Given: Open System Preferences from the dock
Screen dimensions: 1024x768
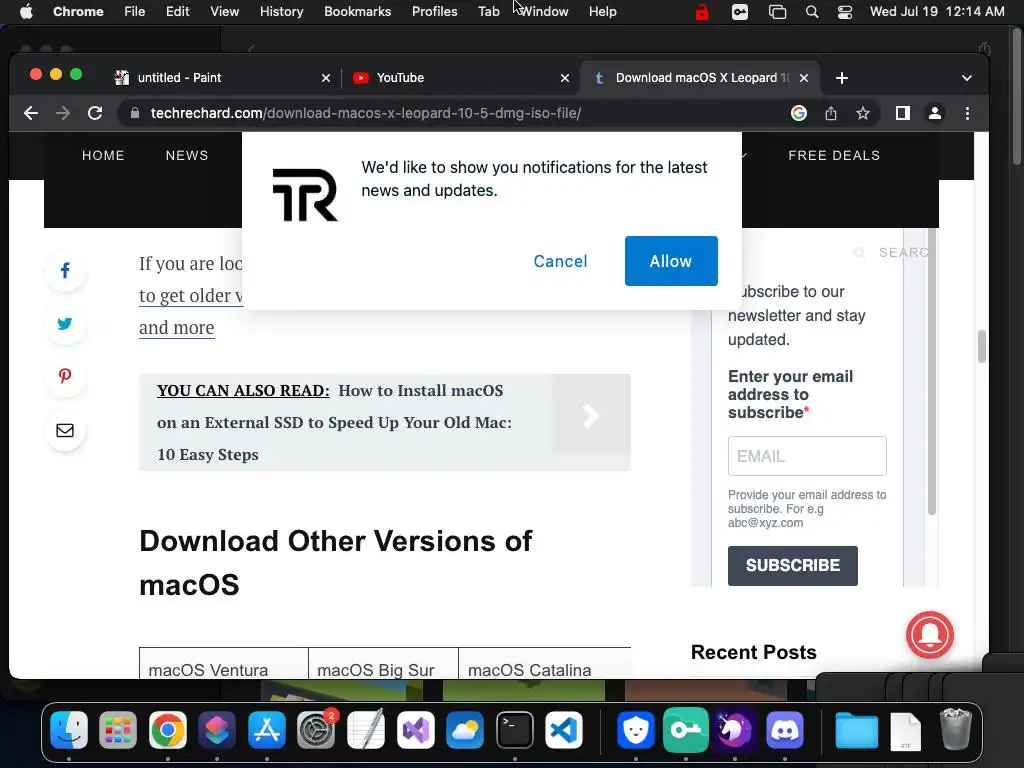Looking at the screenshot, I should pyautogui.click(x=316, y=729).
